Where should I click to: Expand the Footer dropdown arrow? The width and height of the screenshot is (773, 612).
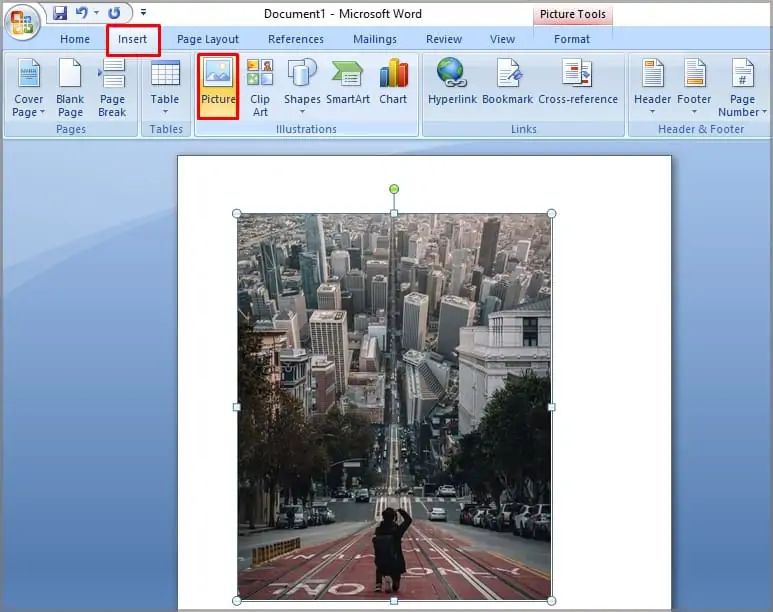click(x=694, y=112)
